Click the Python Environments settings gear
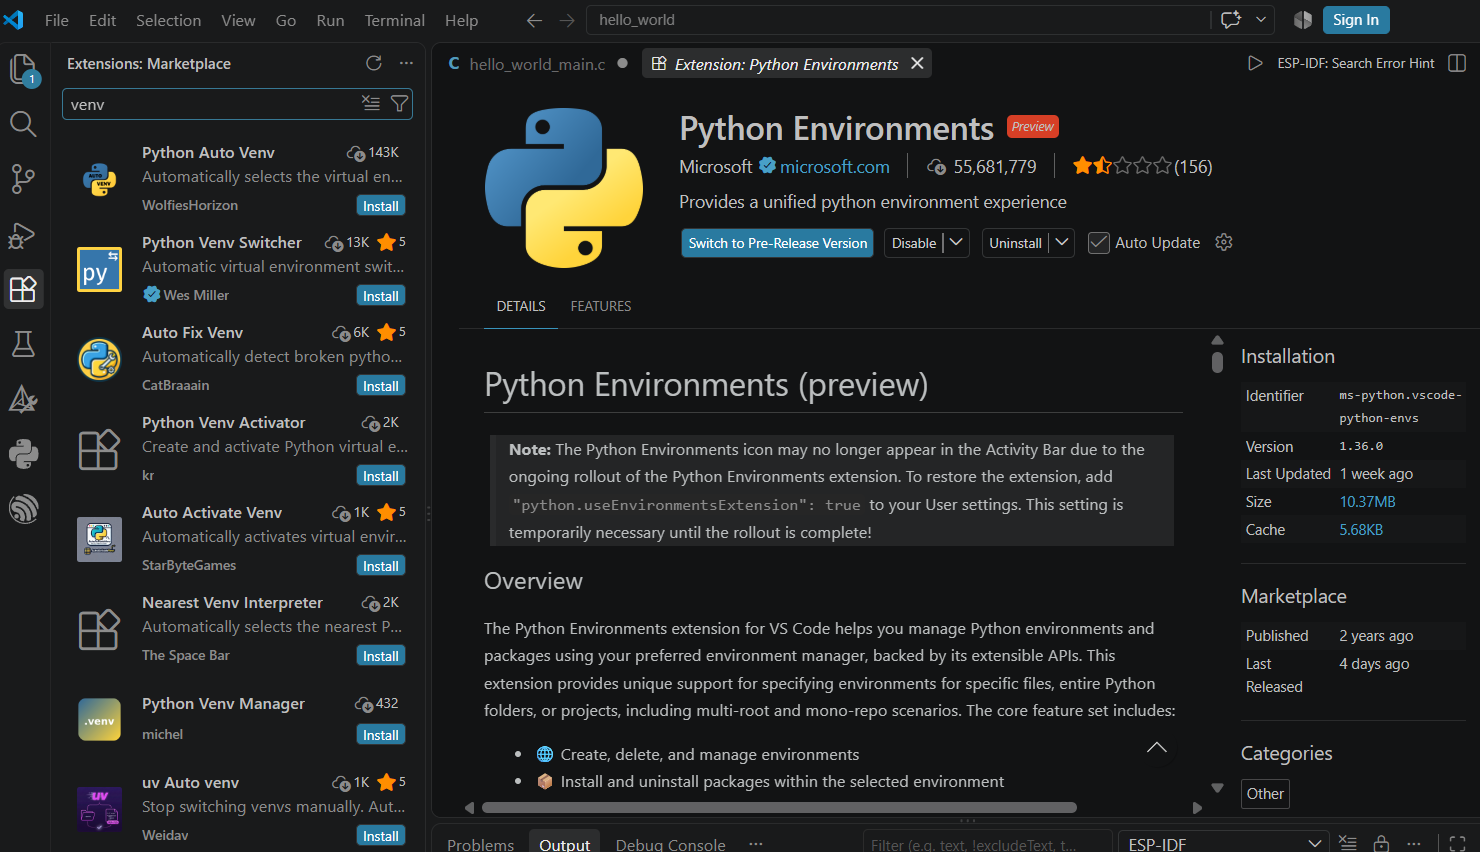Screen dimensions: 1480x852 [1224, 242]
